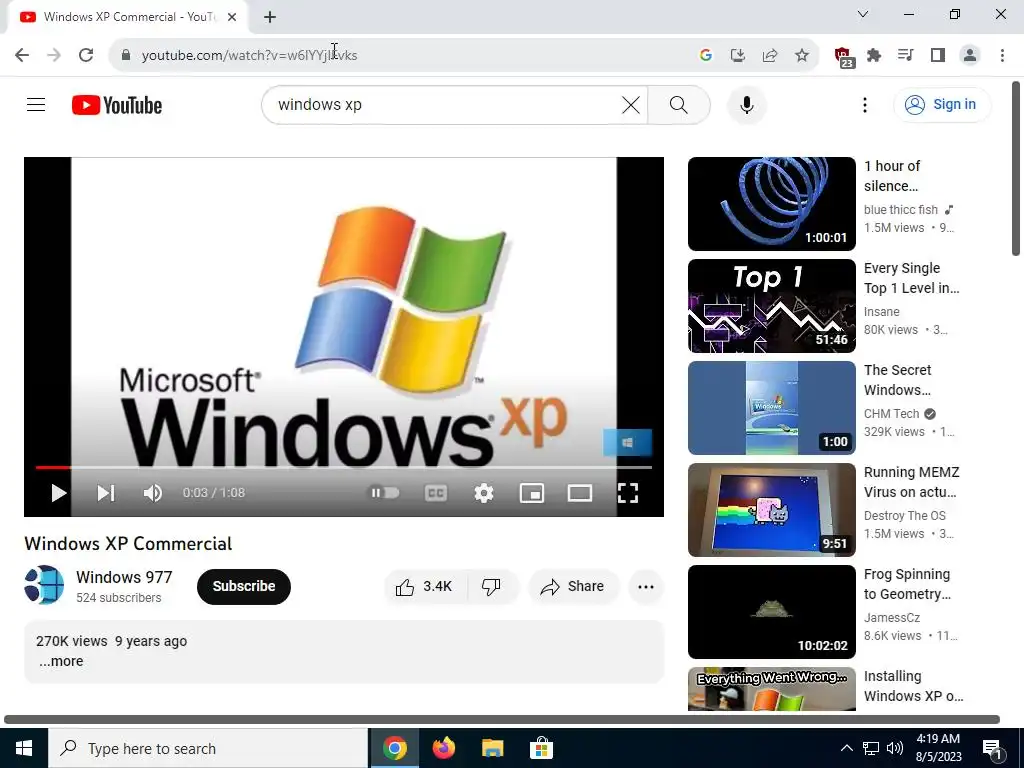
Task: Toggle closed captions in the player
Action: coord(436,493)
